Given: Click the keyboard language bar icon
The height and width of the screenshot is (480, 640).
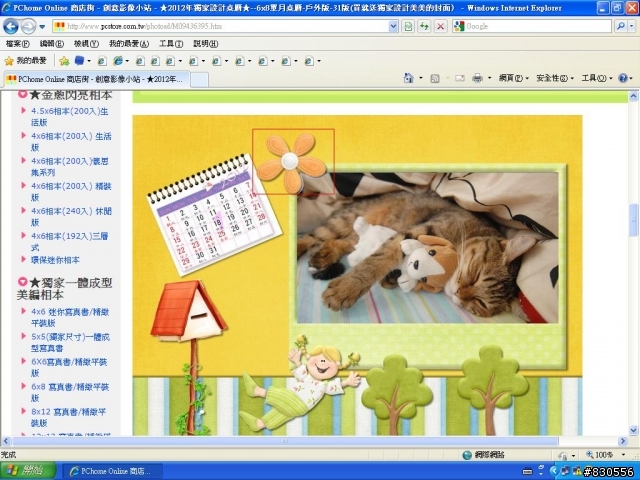Looking at the screenshot, I should (x=527, y=471).
